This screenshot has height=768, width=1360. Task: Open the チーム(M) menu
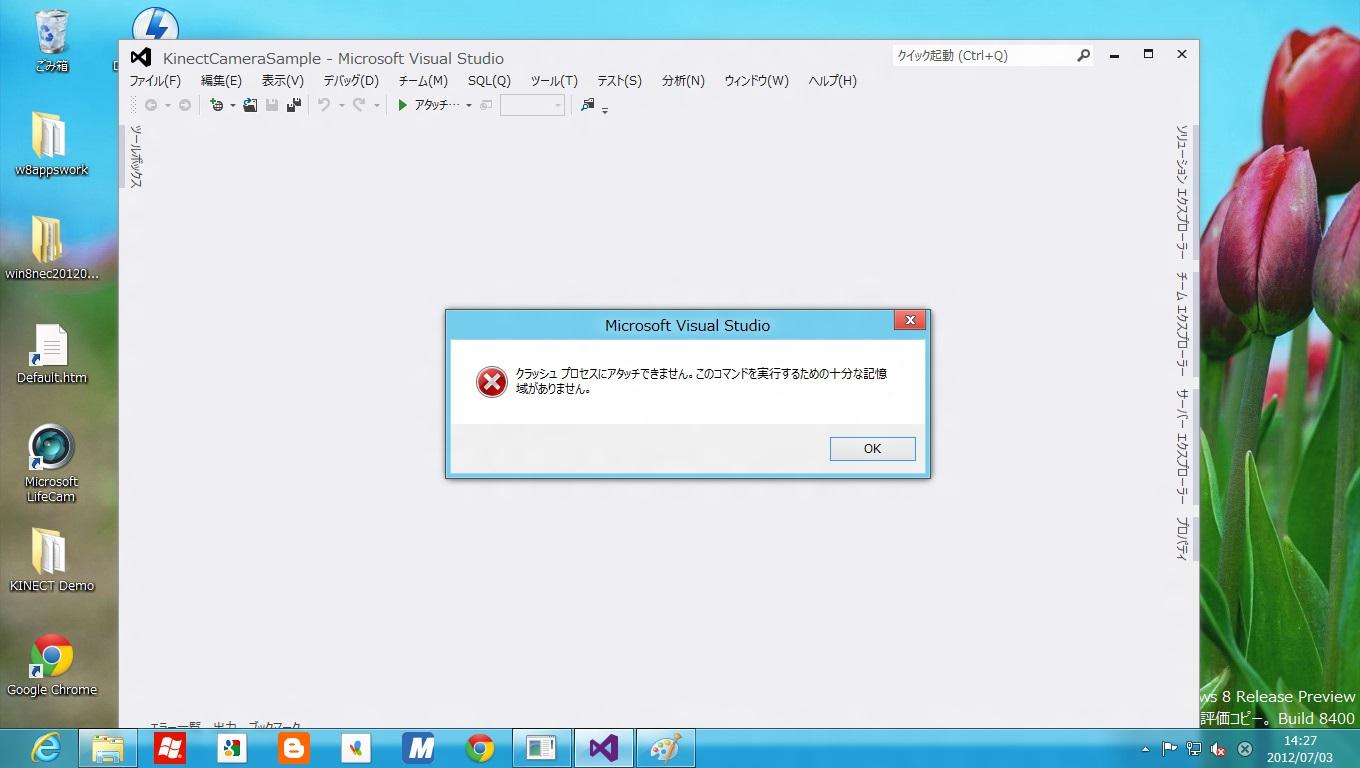(x=423, y=81)
